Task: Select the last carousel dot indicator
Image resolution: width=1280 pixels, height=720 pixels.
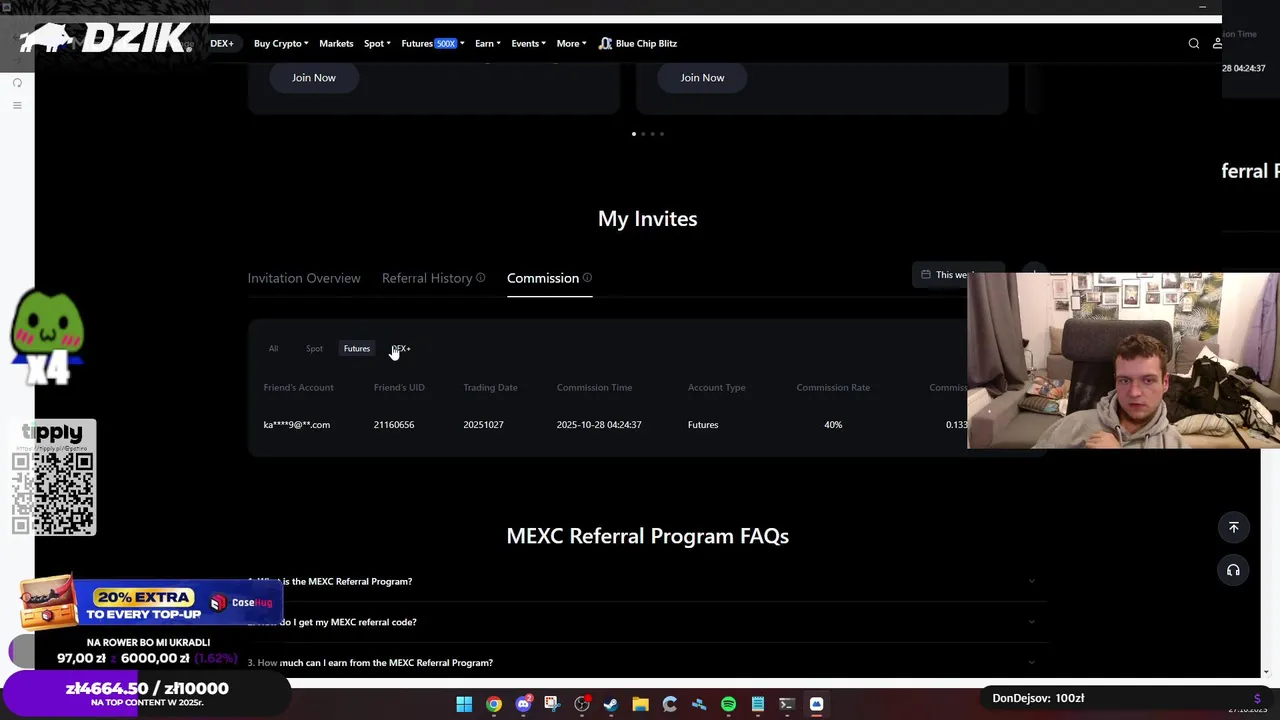Action: point(662,134)
